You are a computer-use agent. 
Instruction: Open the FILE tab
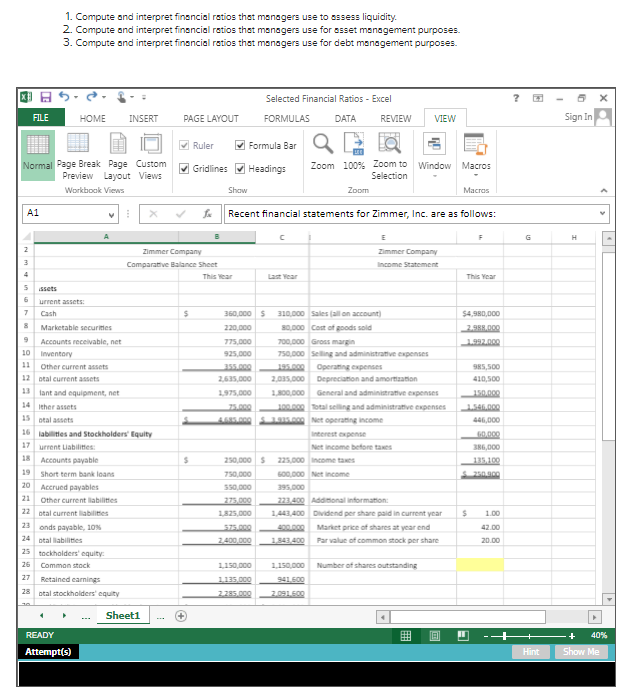coord(41,118)
